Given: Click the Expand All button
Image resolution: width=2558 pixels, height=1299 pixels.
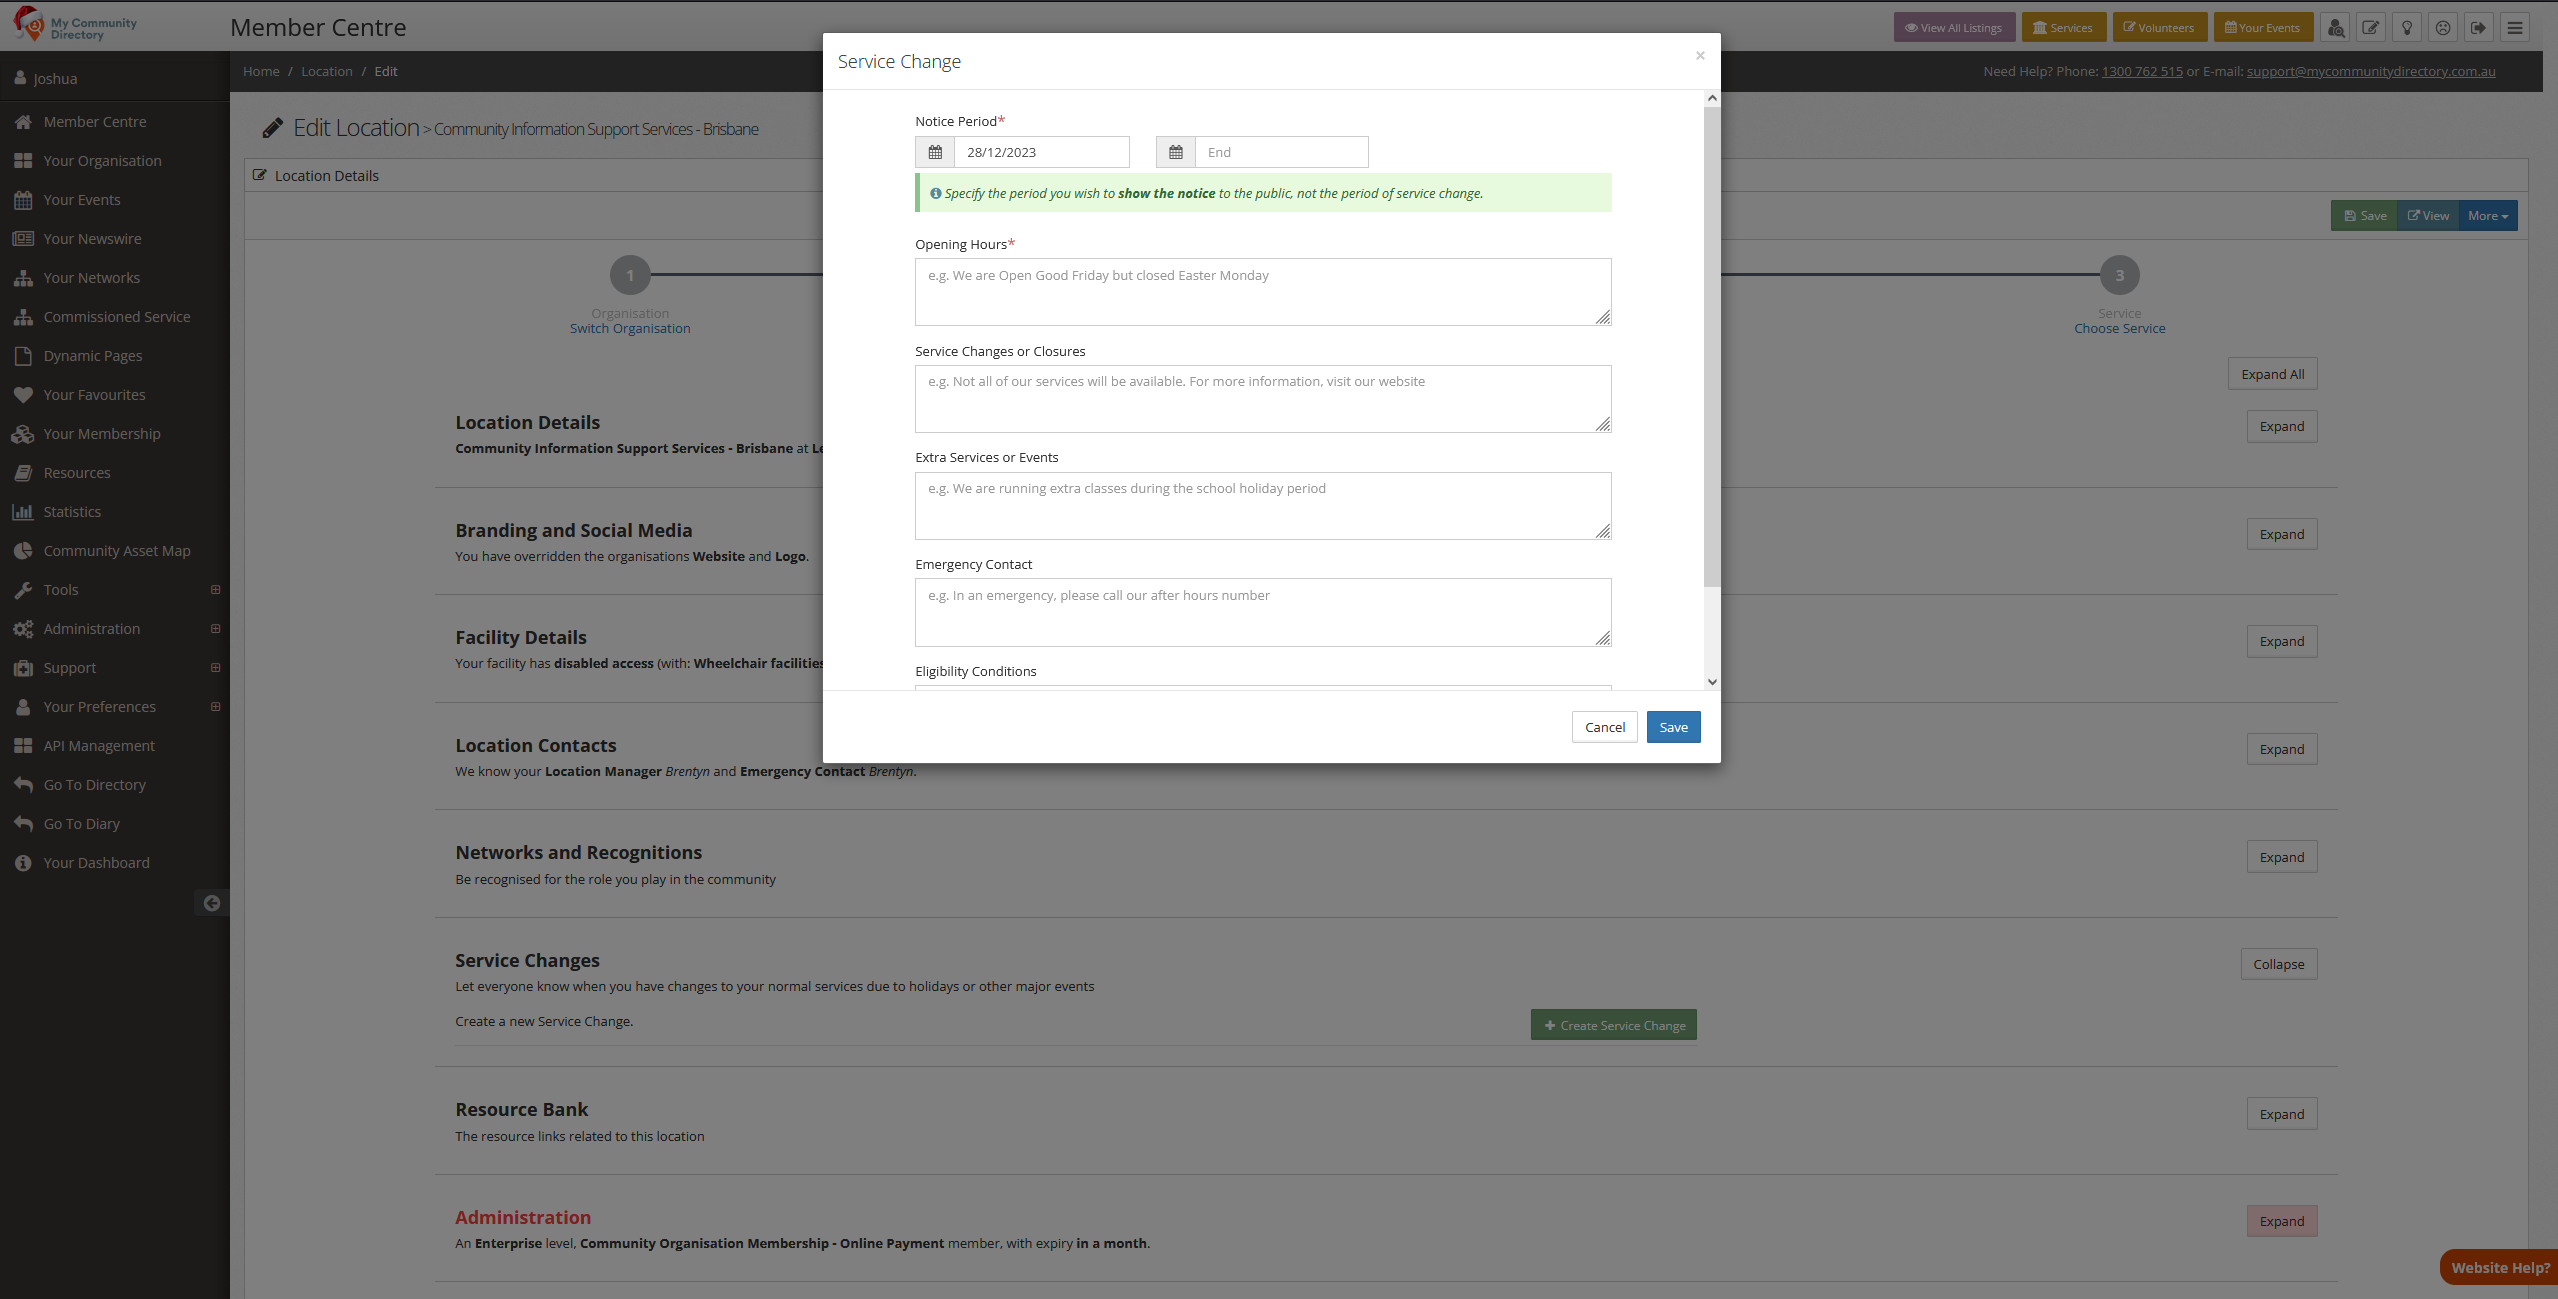Looking at the screenshot, I should (2272, 374).
